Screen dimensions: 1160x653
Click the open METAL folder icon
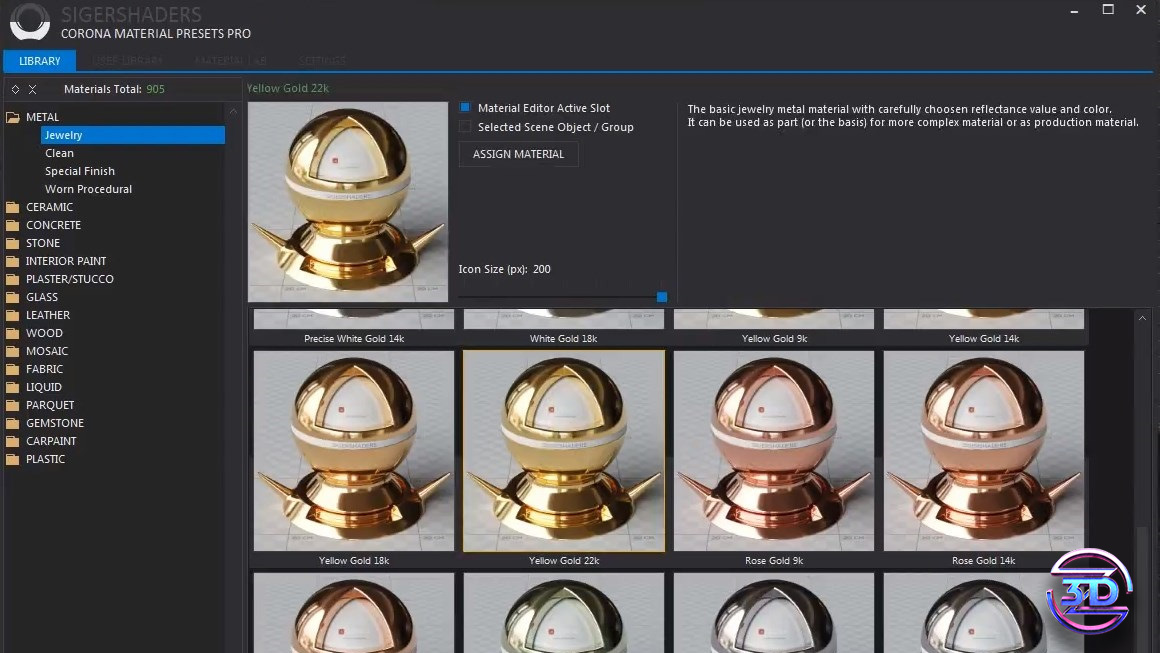click(x=13, y=117)
